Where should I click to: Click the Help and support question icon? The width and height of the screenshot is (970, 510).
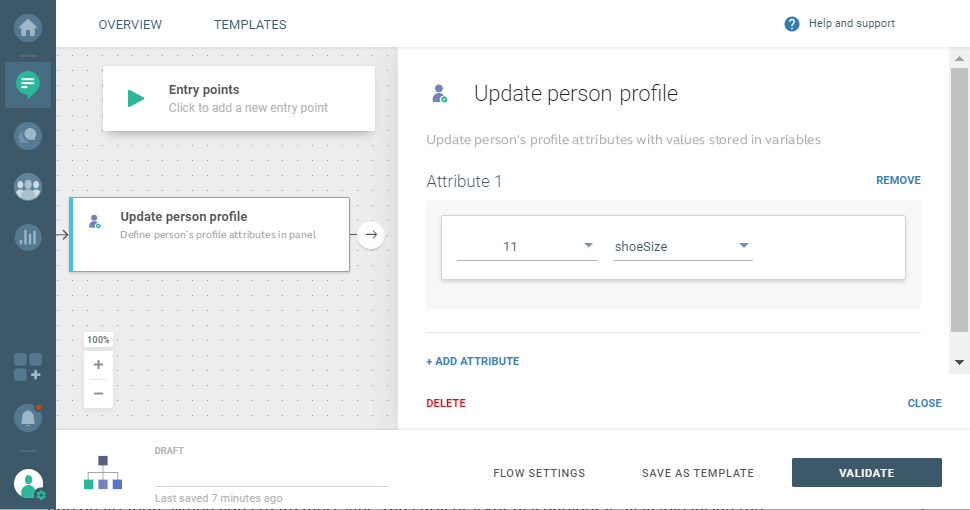792,24
